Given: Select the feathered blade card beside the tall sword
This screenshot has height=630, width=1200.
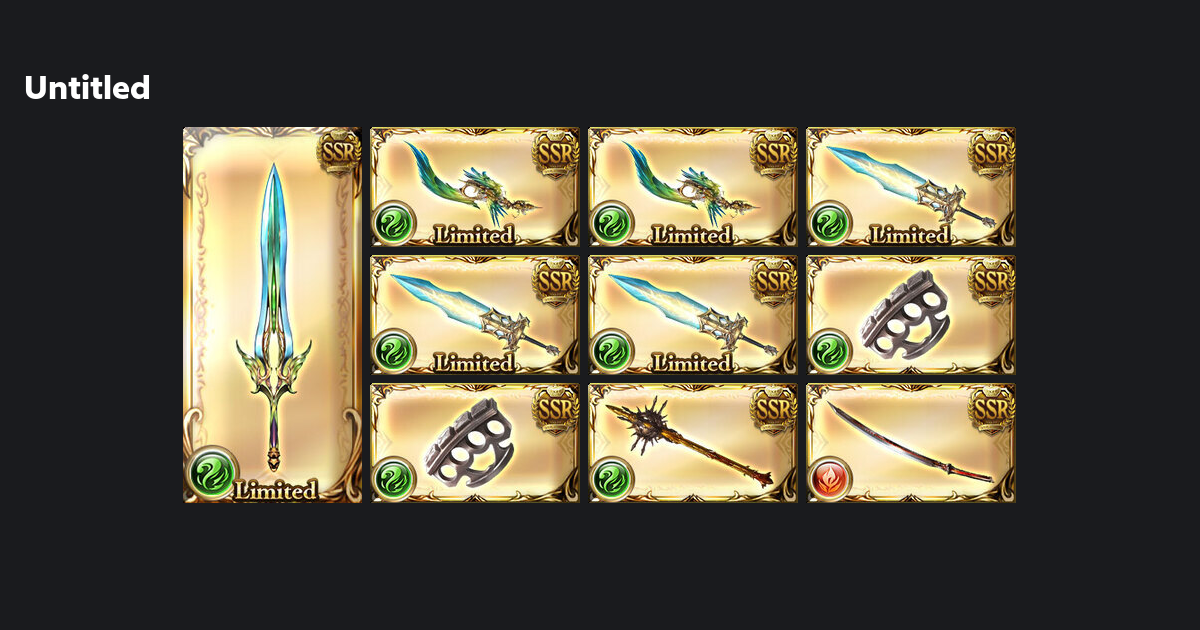Looking at the screenshot, I should click(475, 187).
